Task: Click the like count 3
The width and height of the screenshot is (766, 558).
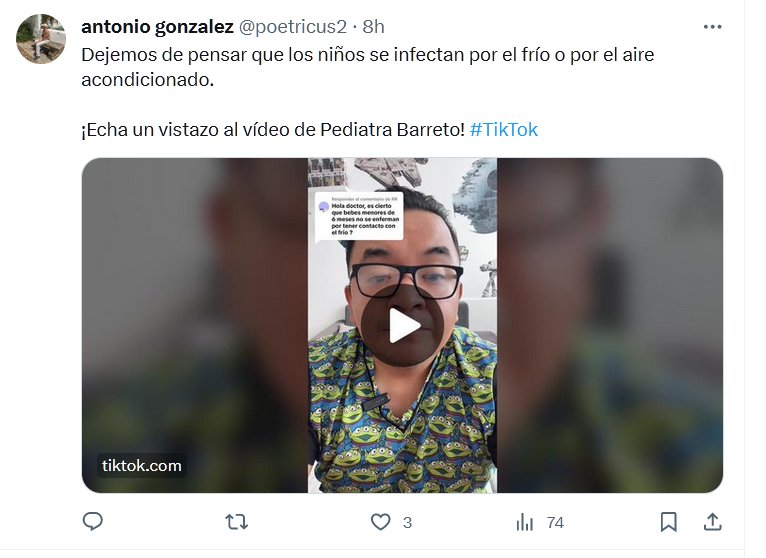Action: point(407,523)
